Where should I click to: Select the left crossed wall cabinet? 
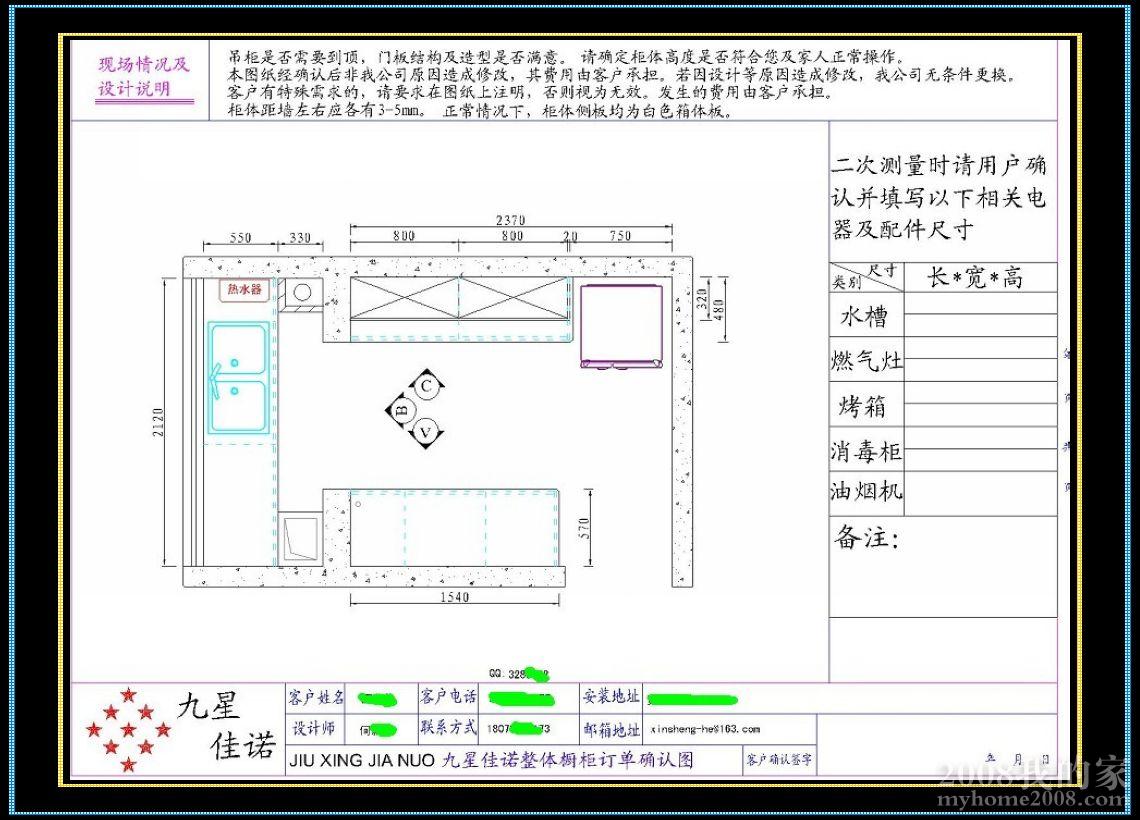point(404,298)
